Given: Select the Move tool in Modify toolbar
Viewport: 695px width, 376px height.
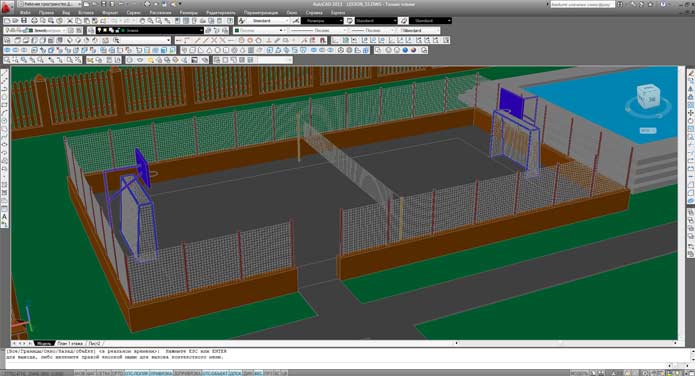Looking at the screenshot, I should tap(691, 113).
